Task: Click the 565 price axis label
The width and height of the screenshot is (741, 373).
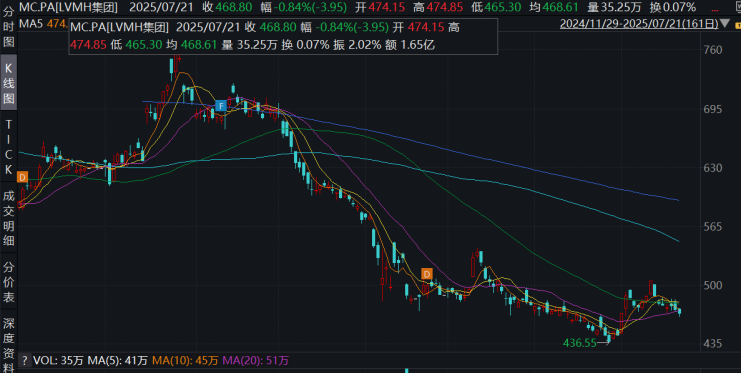Action: (x=713, y=227)
